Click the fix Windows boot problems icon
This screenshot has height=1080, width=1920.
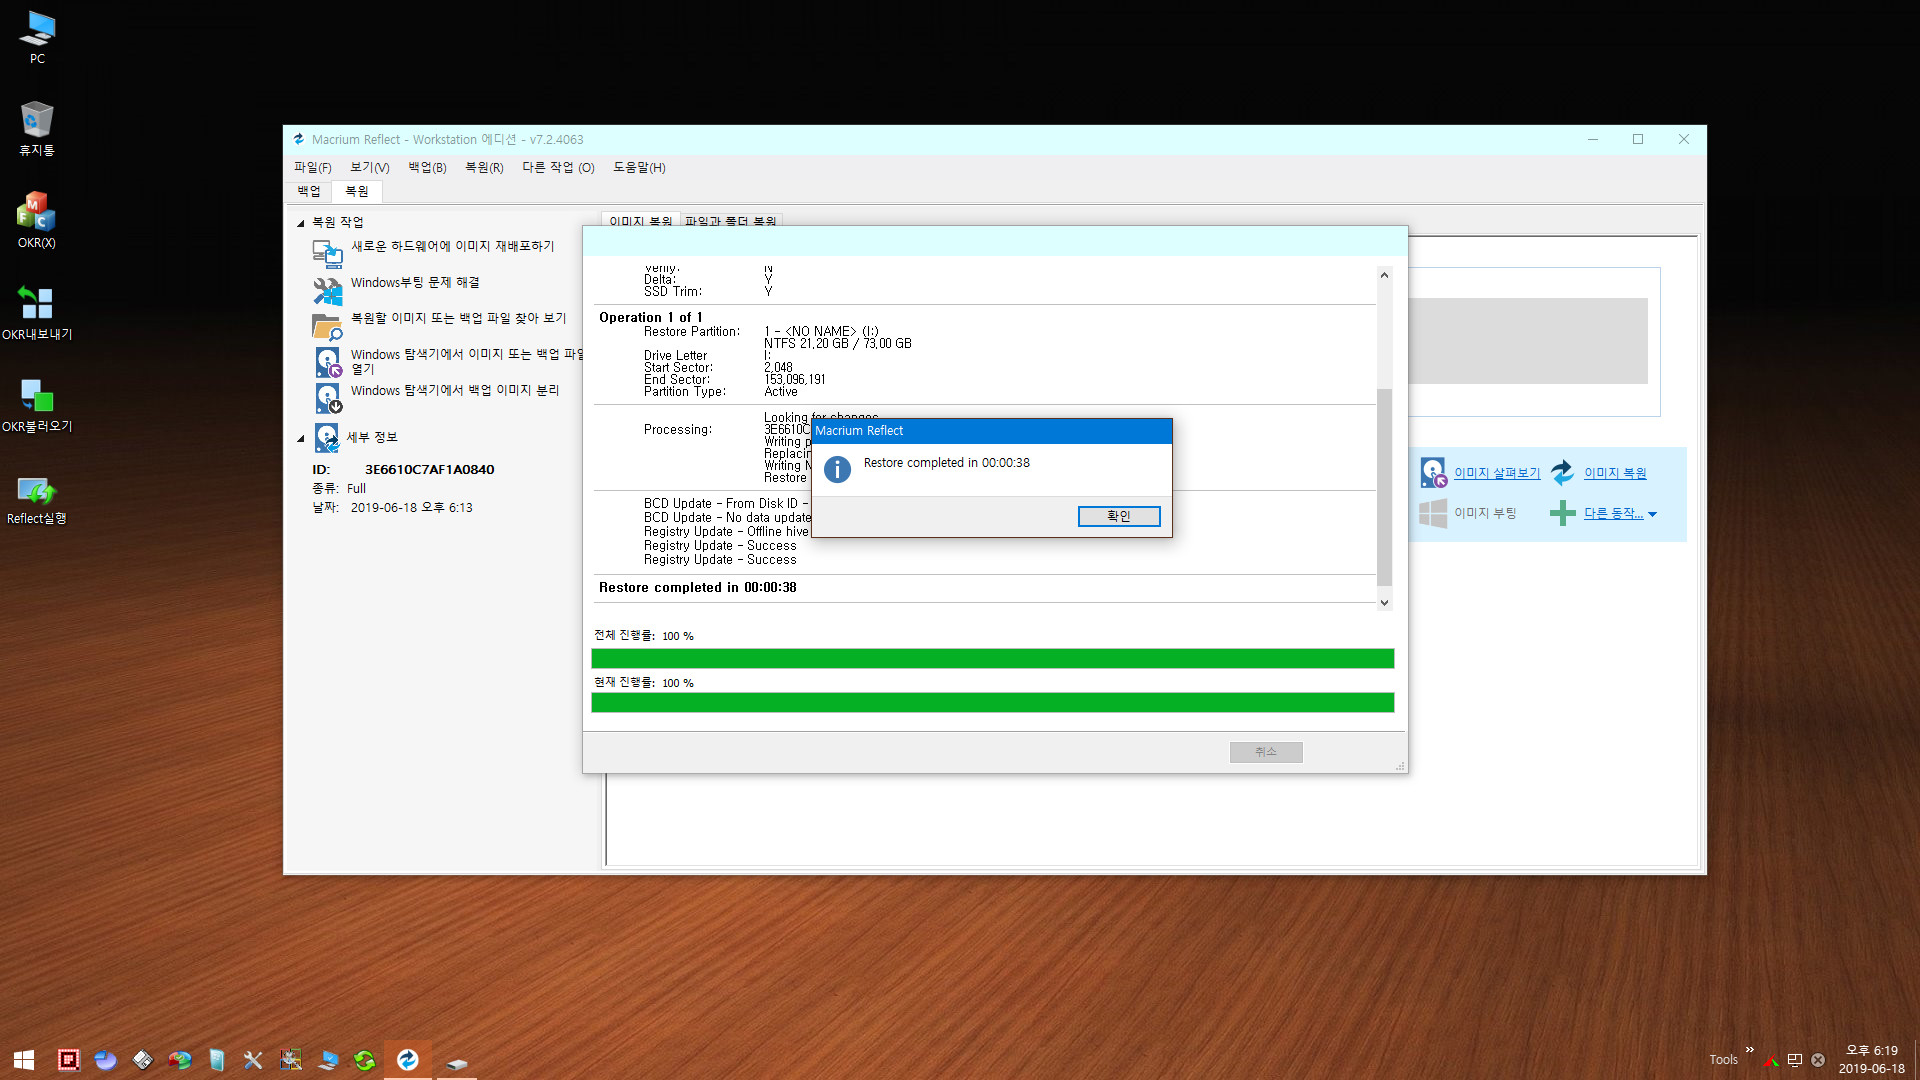coord(327,290)
